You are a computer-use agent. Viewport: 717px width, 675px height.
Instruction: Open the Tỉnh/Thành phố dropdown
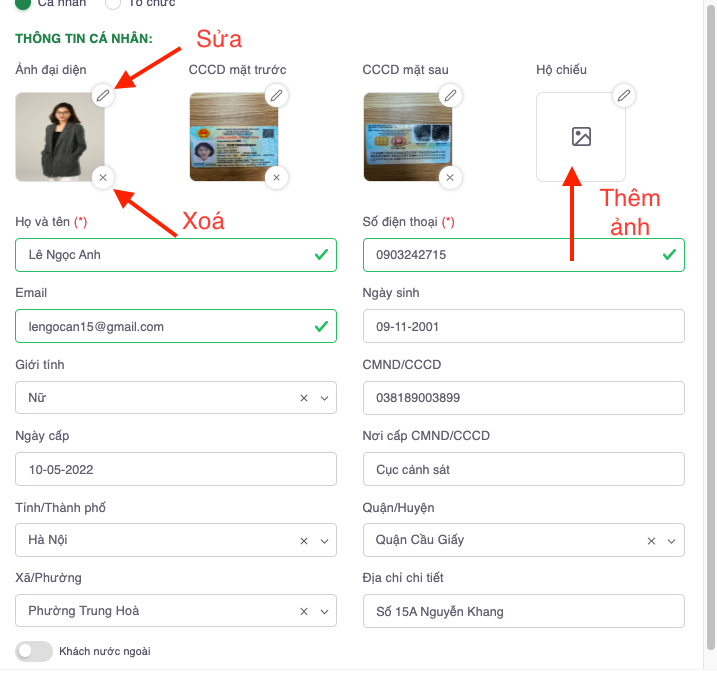324,541
